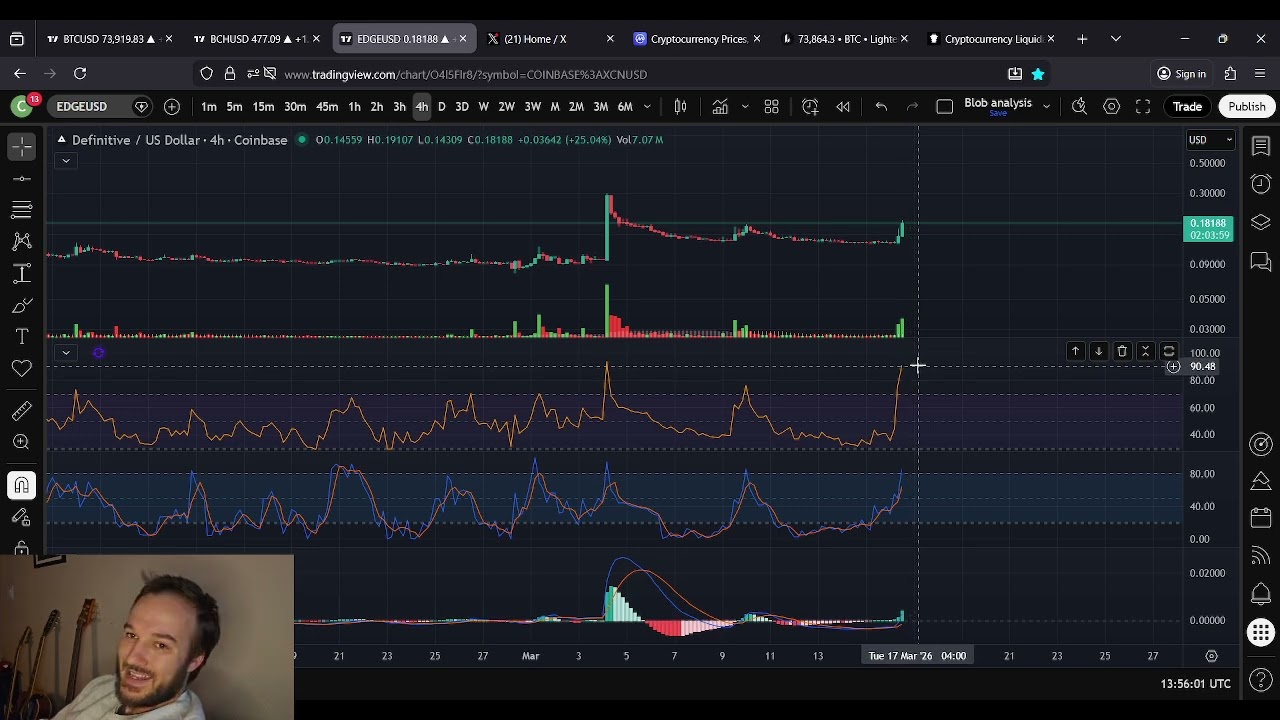This screenshot has height=720, width=1280.
Task: Undo the last chart action
Action: pyautogui.click(x=881, y=107)
